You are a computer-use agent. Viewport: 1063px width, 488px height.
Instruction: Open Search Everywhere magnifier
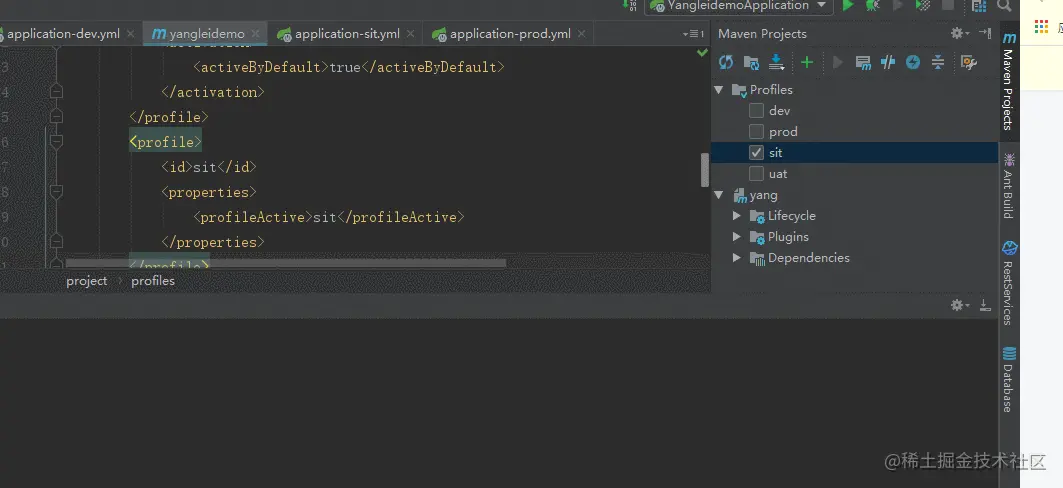[1004, 5]
